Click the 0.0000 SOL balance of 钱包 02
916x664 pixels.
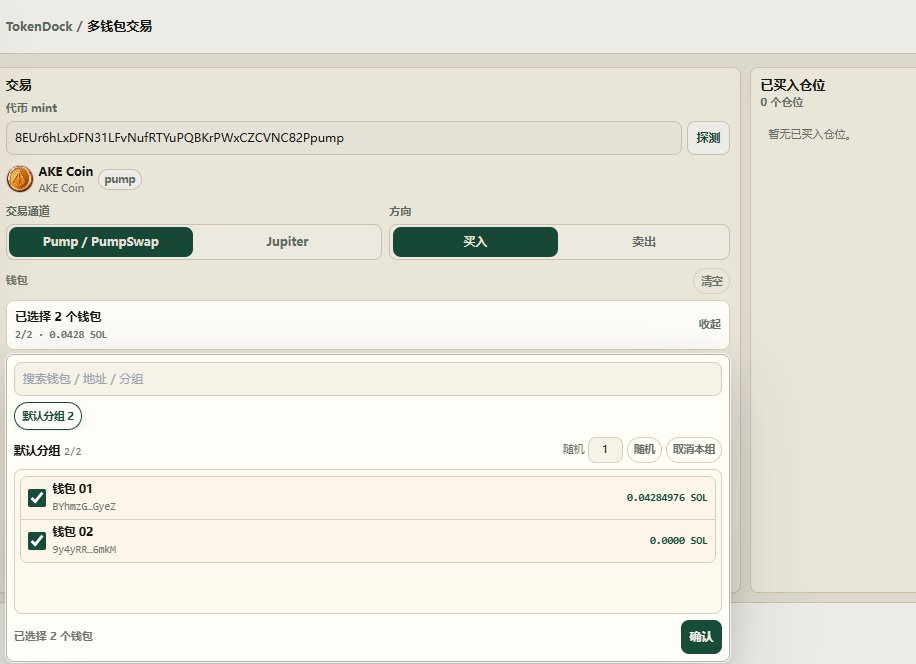coord(678,541)
